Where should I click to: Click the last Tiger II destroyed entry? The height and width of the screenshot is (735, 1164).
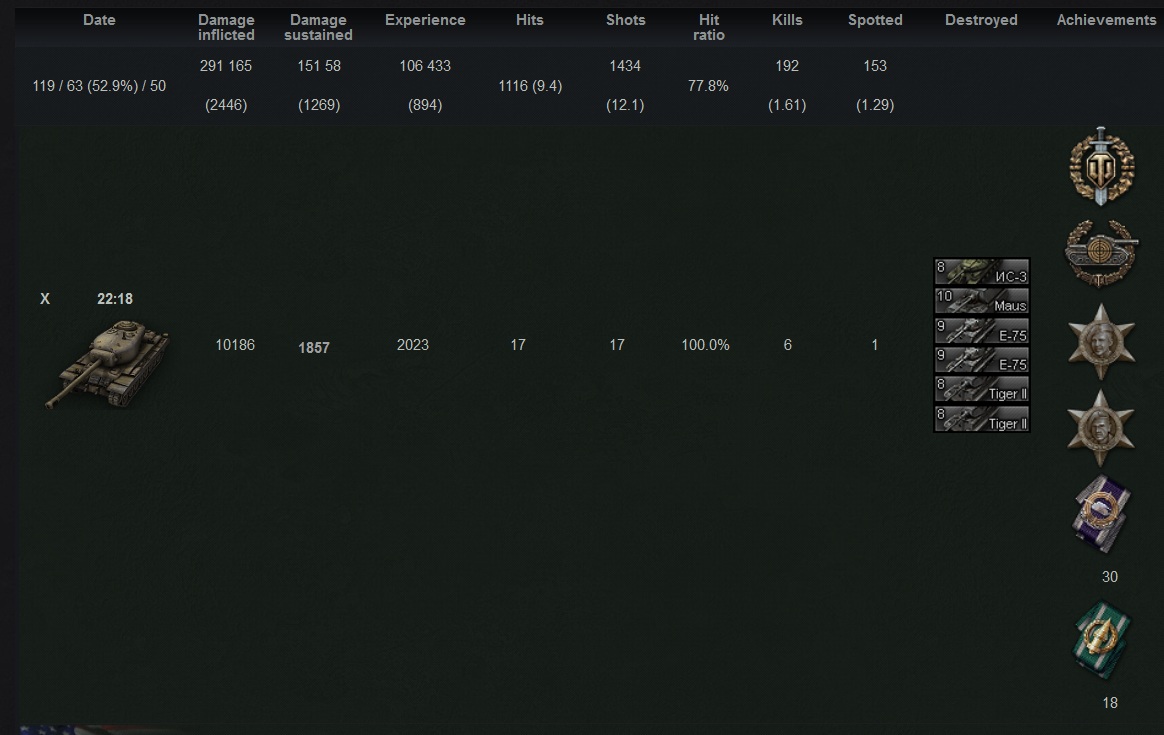[x=981, y=419]
